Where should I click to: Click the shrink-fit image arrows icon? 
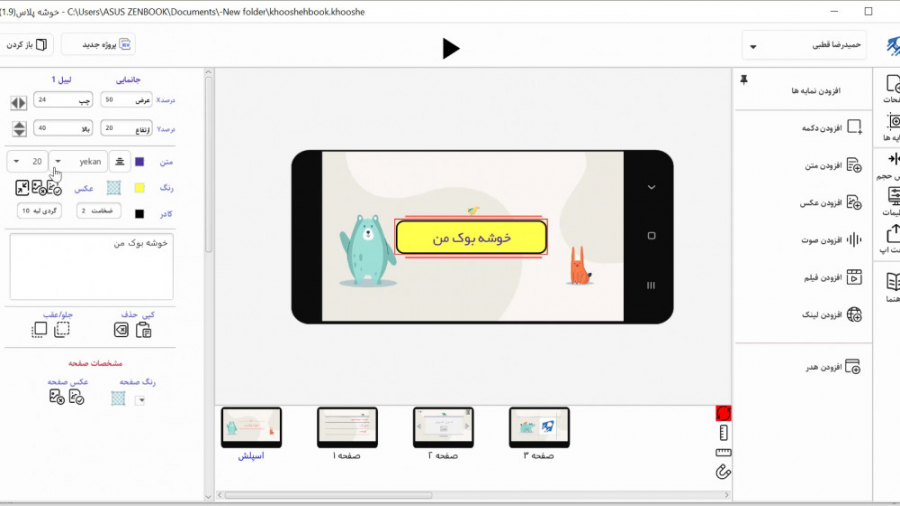tap(22, 188)
